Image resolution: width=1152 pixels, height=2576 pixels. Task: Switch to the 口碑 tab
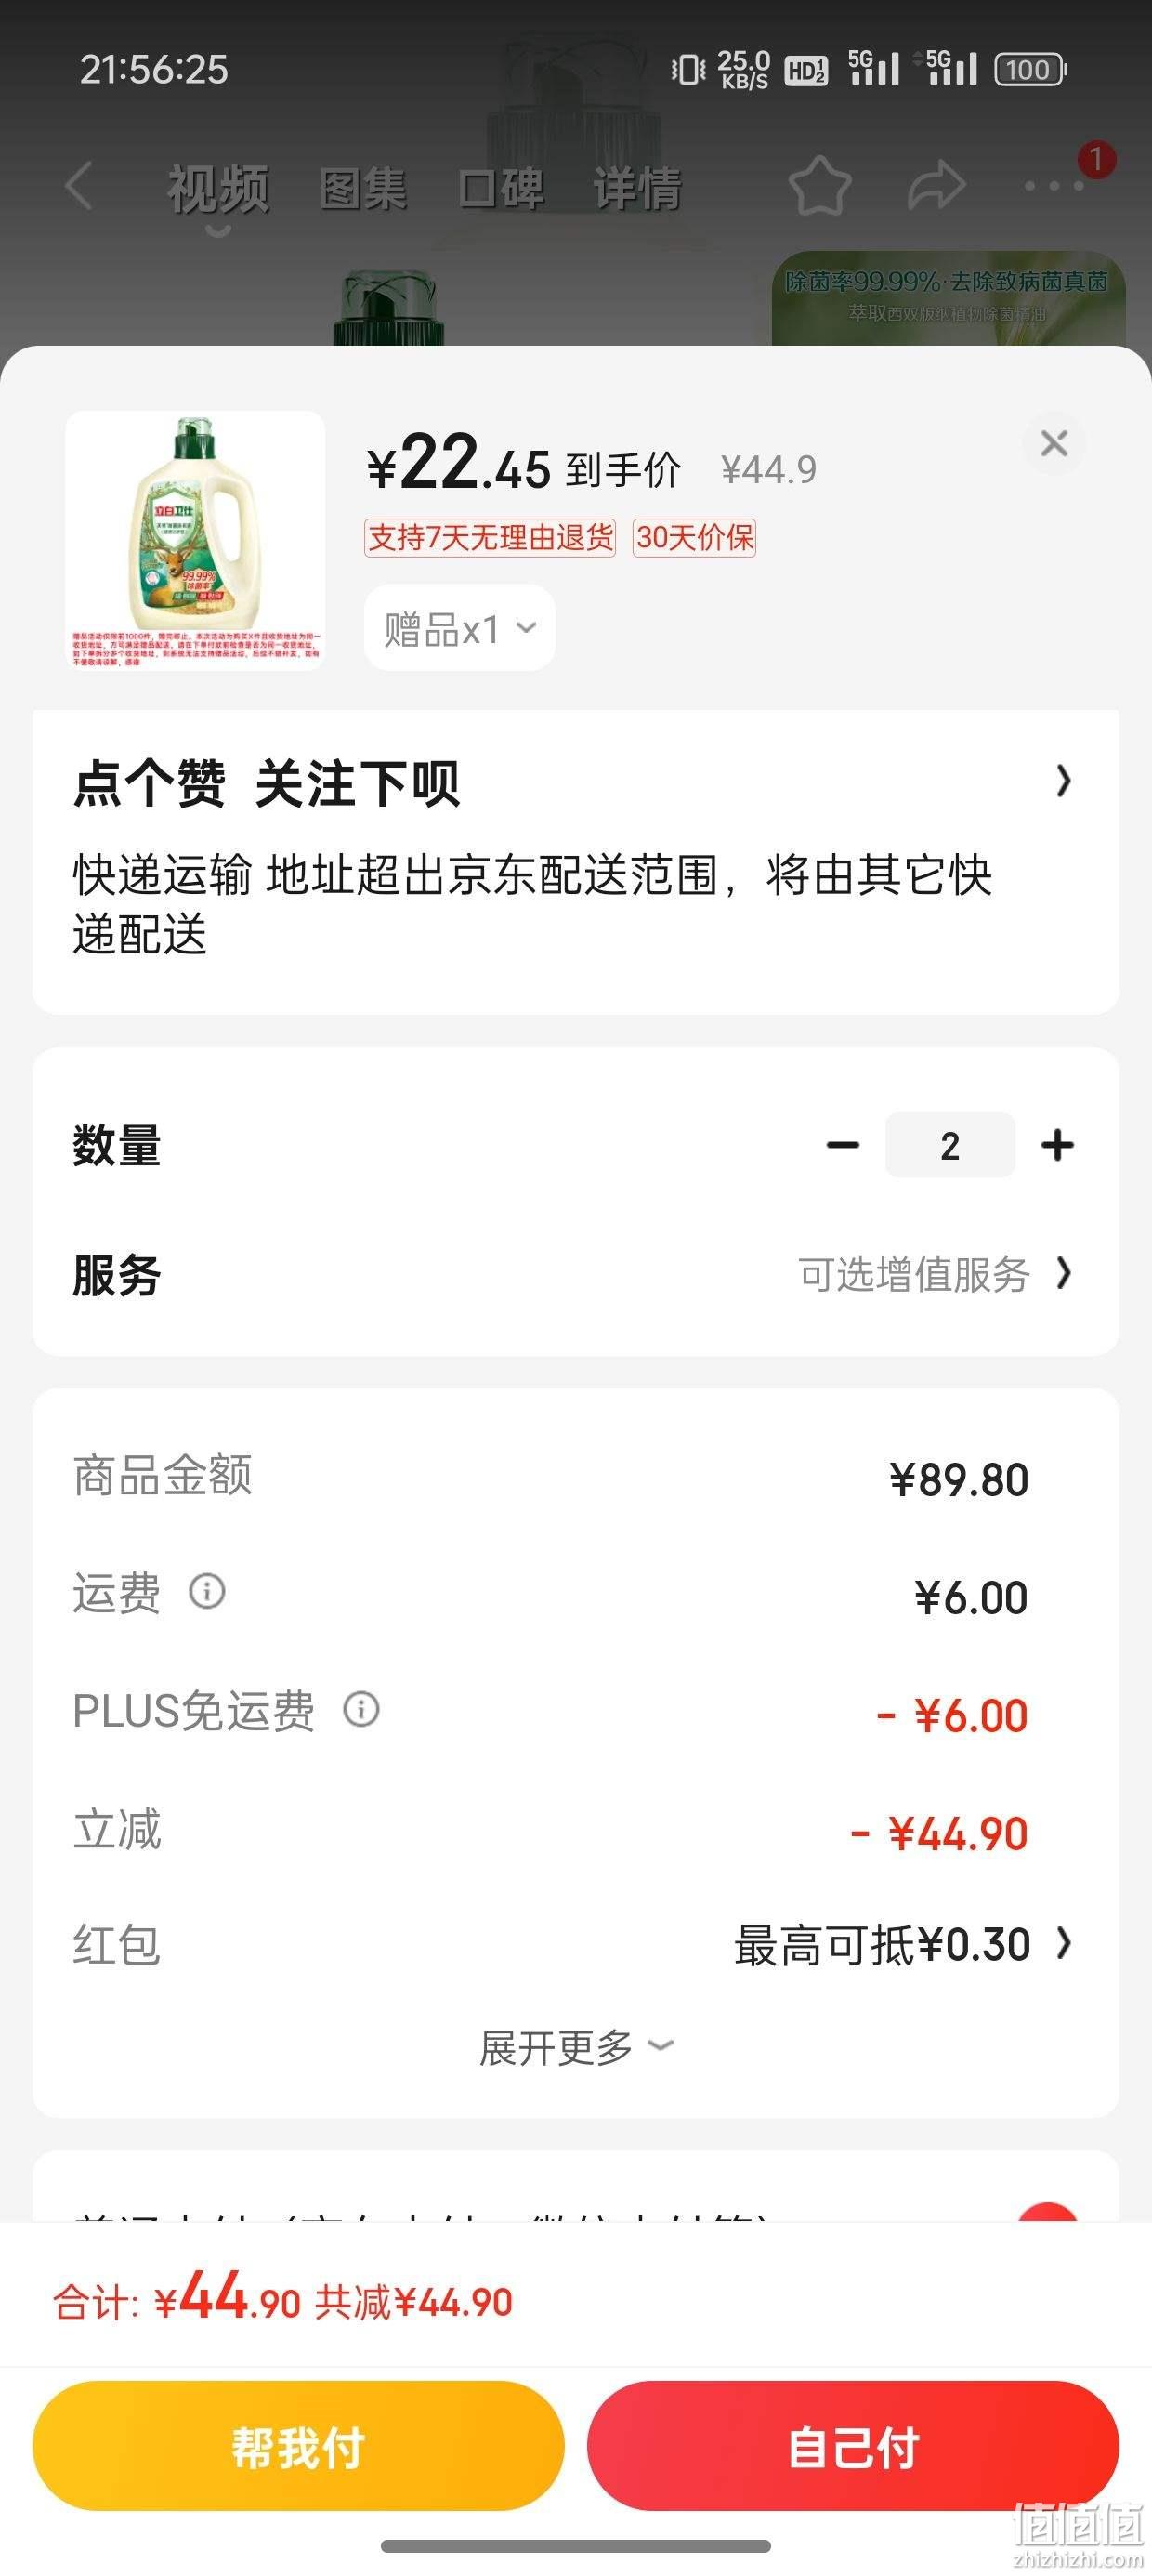click(501, 189)
